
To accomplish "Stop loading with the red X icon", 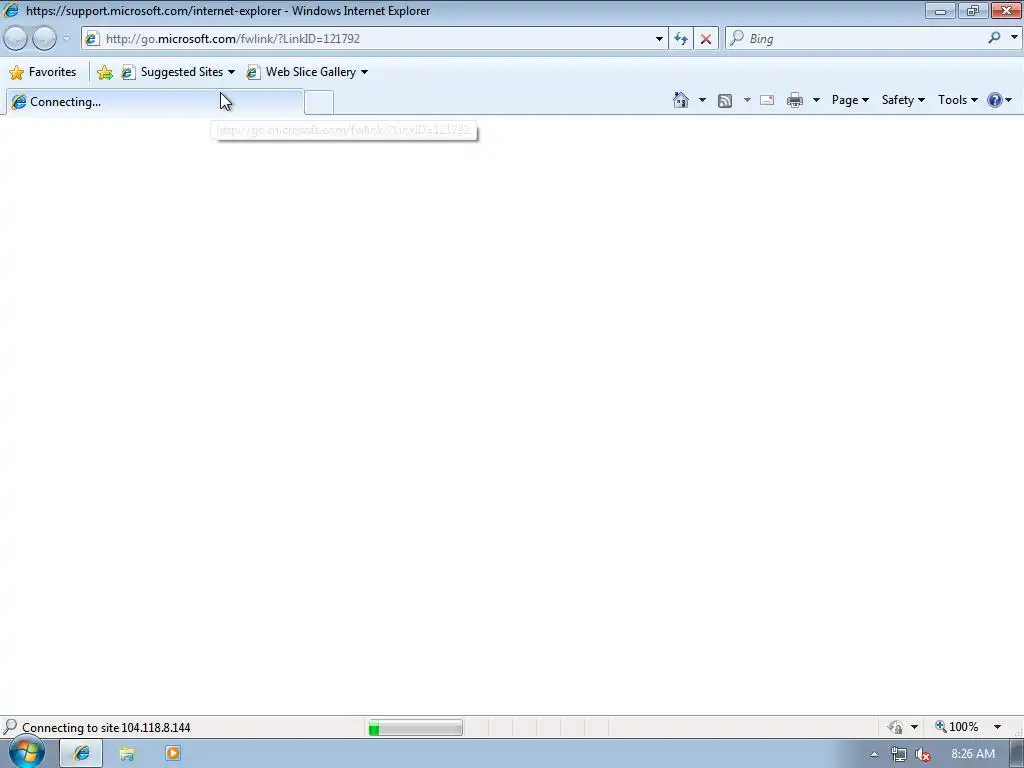I will point(706,39).
